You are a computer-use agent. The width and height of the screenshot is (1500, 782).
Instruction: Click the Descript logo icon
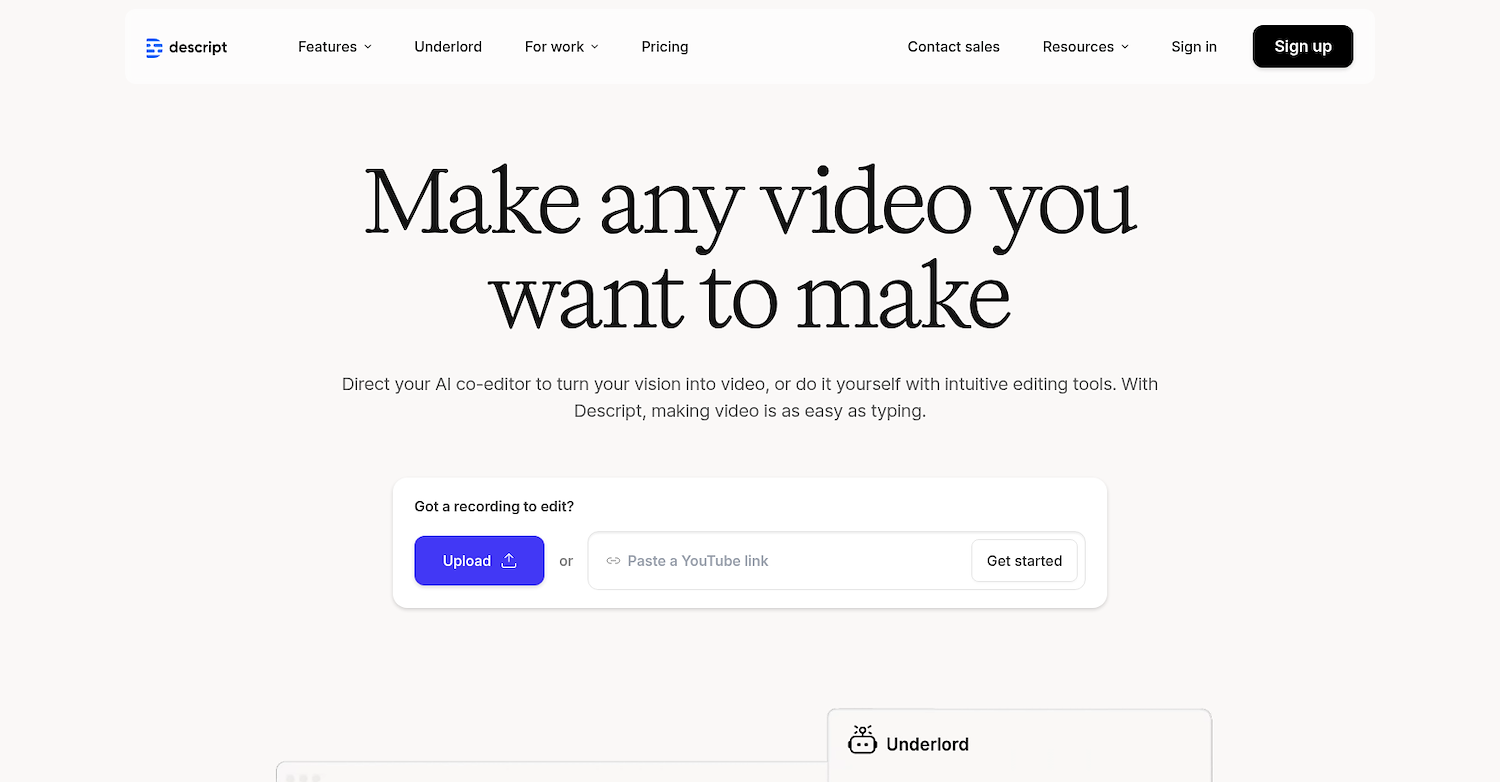click(x=154, y=47)
